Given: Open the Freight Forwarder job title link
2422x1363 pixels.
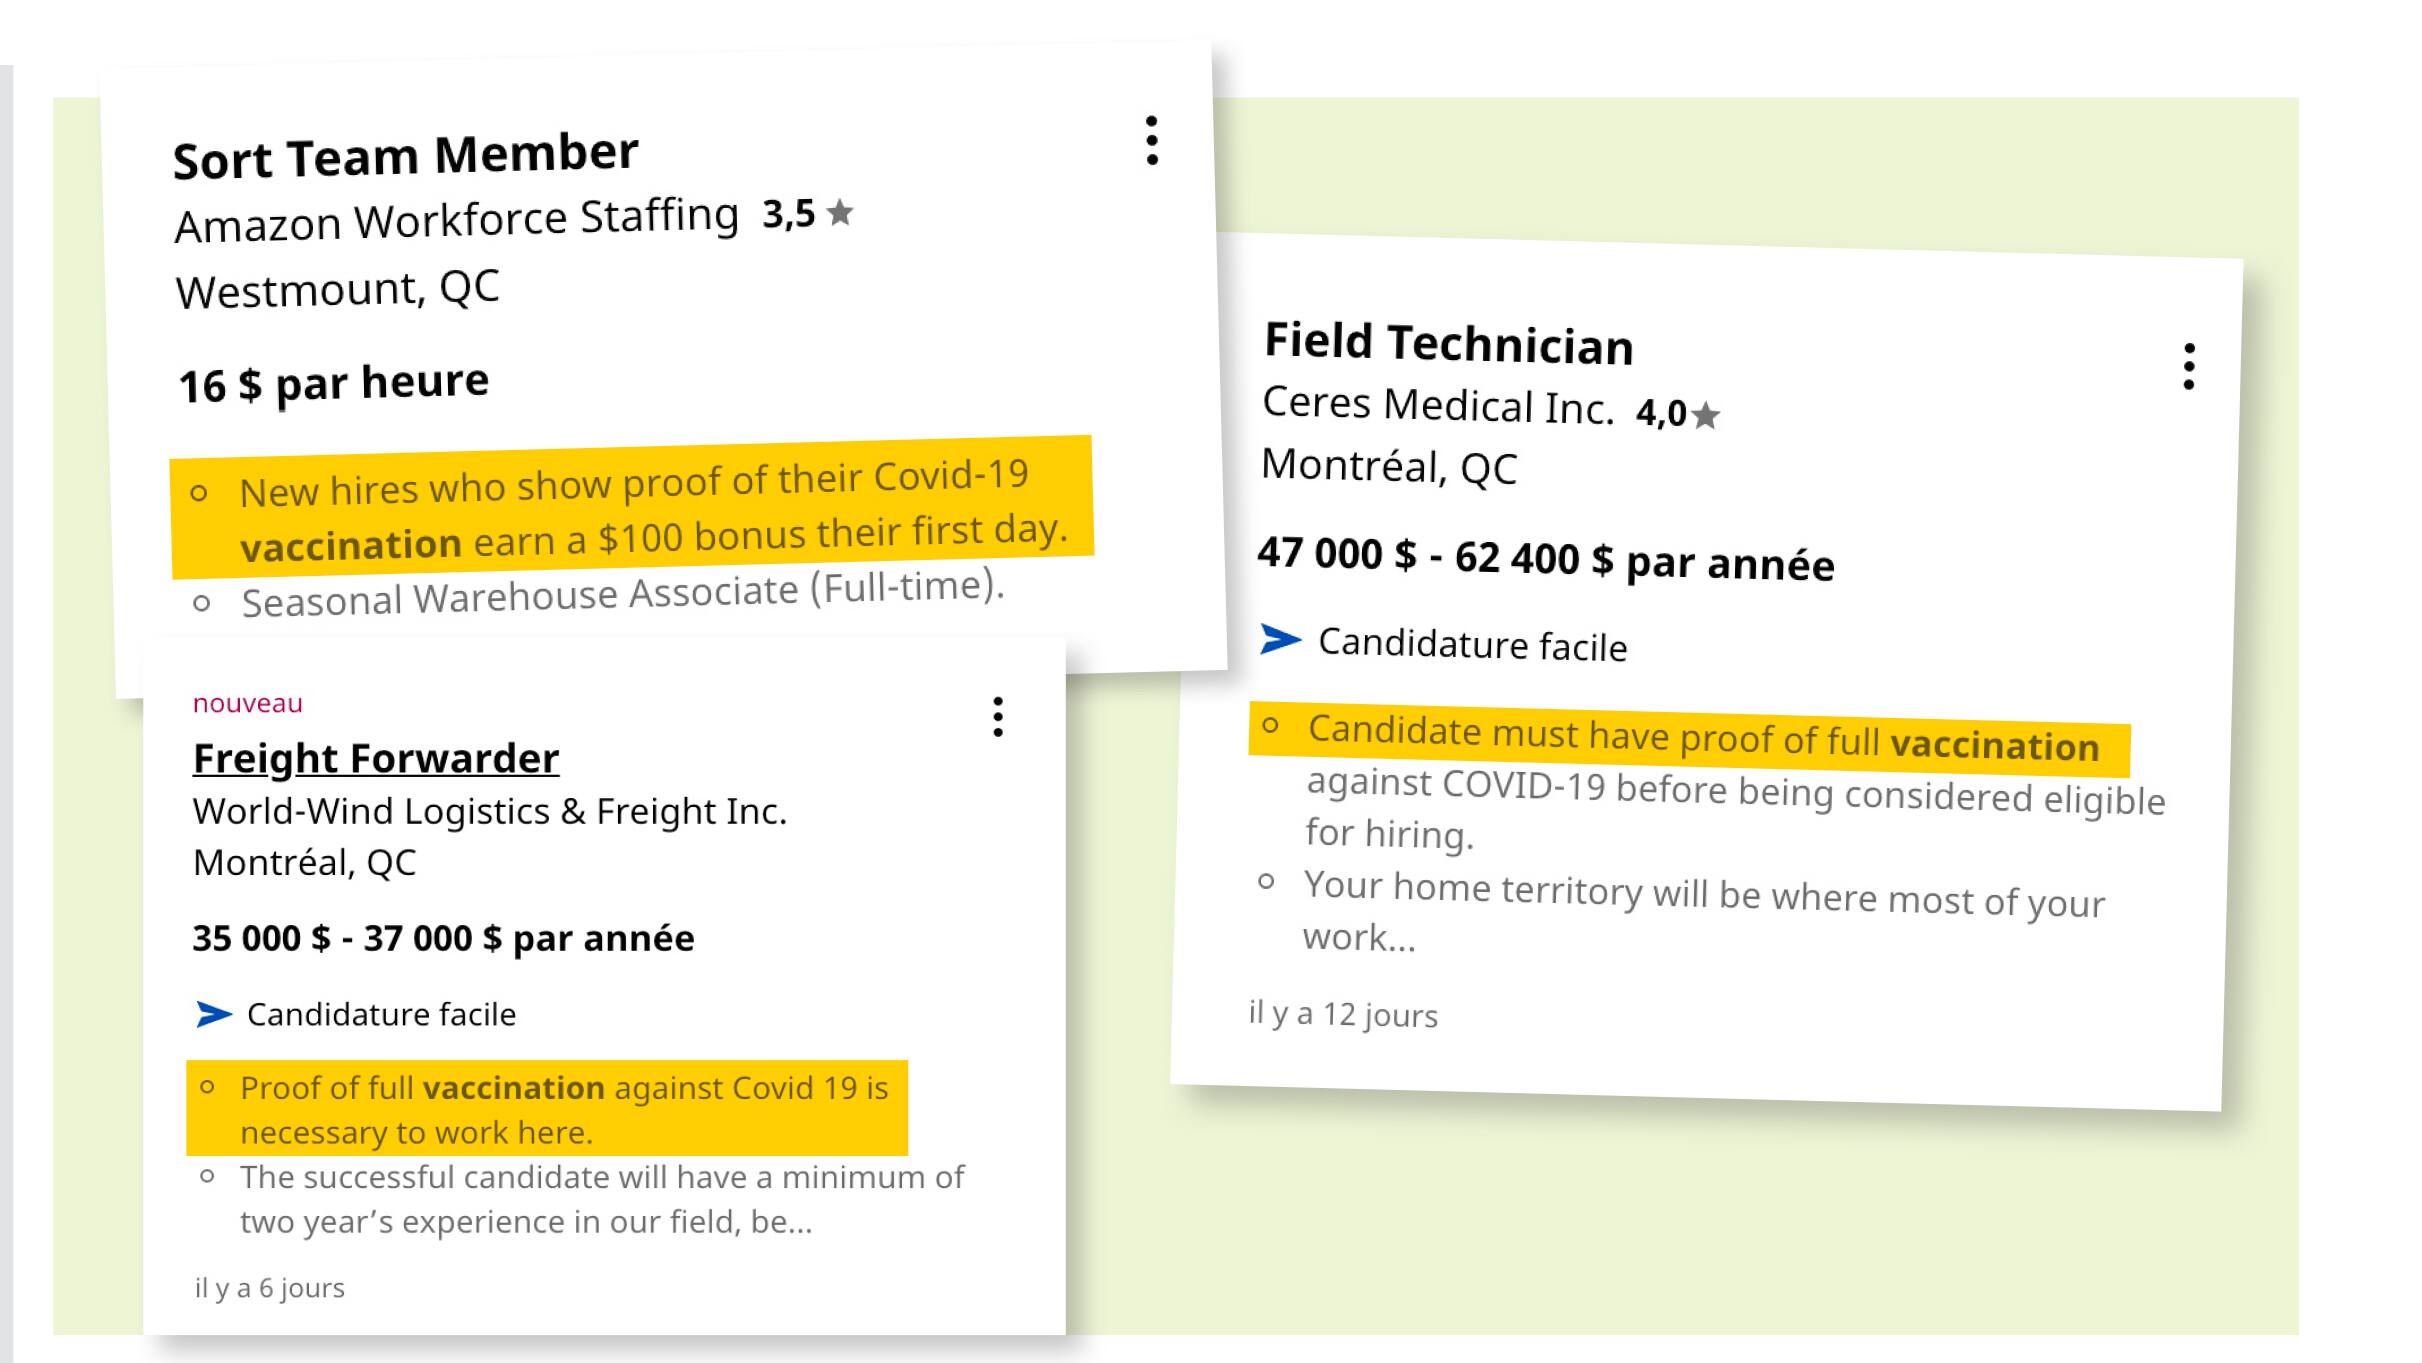Looking at the screenshot, I should (x=376, y=758).
